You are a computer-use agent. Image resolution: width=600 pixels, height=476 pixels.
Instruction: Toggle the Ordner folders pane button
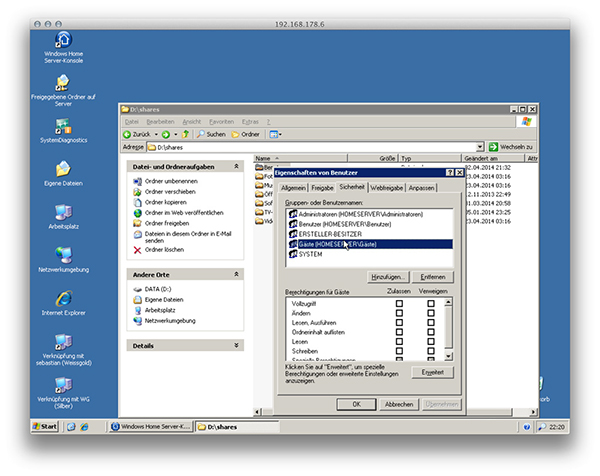coord(246,134)
